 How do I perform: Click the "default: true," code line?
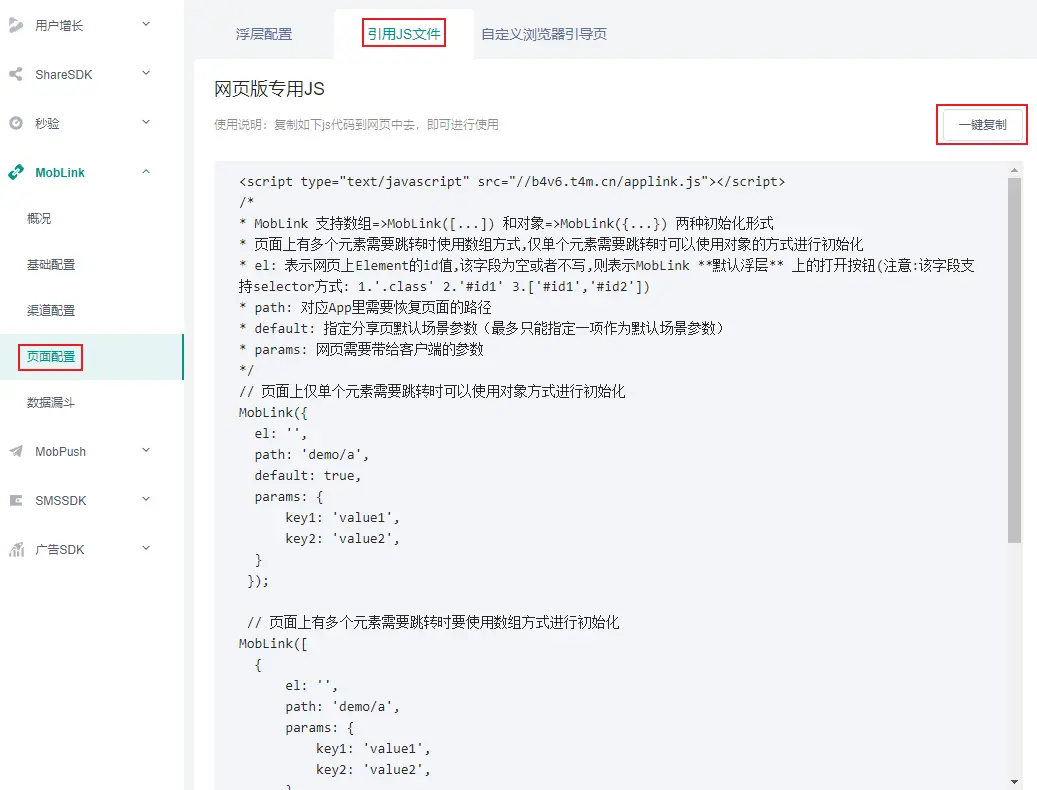pos(308,475)
